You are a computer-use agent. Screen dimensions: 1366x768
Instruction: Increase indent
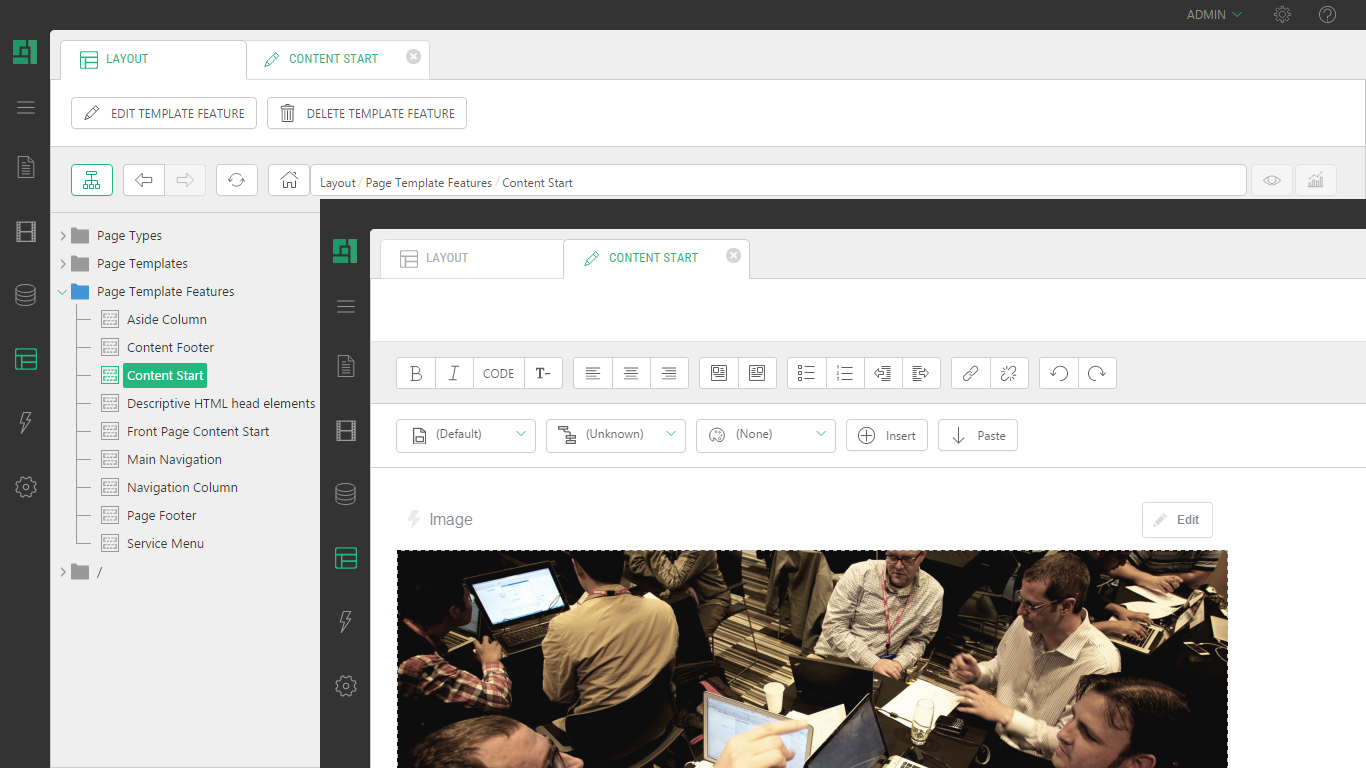click(921, 373)
